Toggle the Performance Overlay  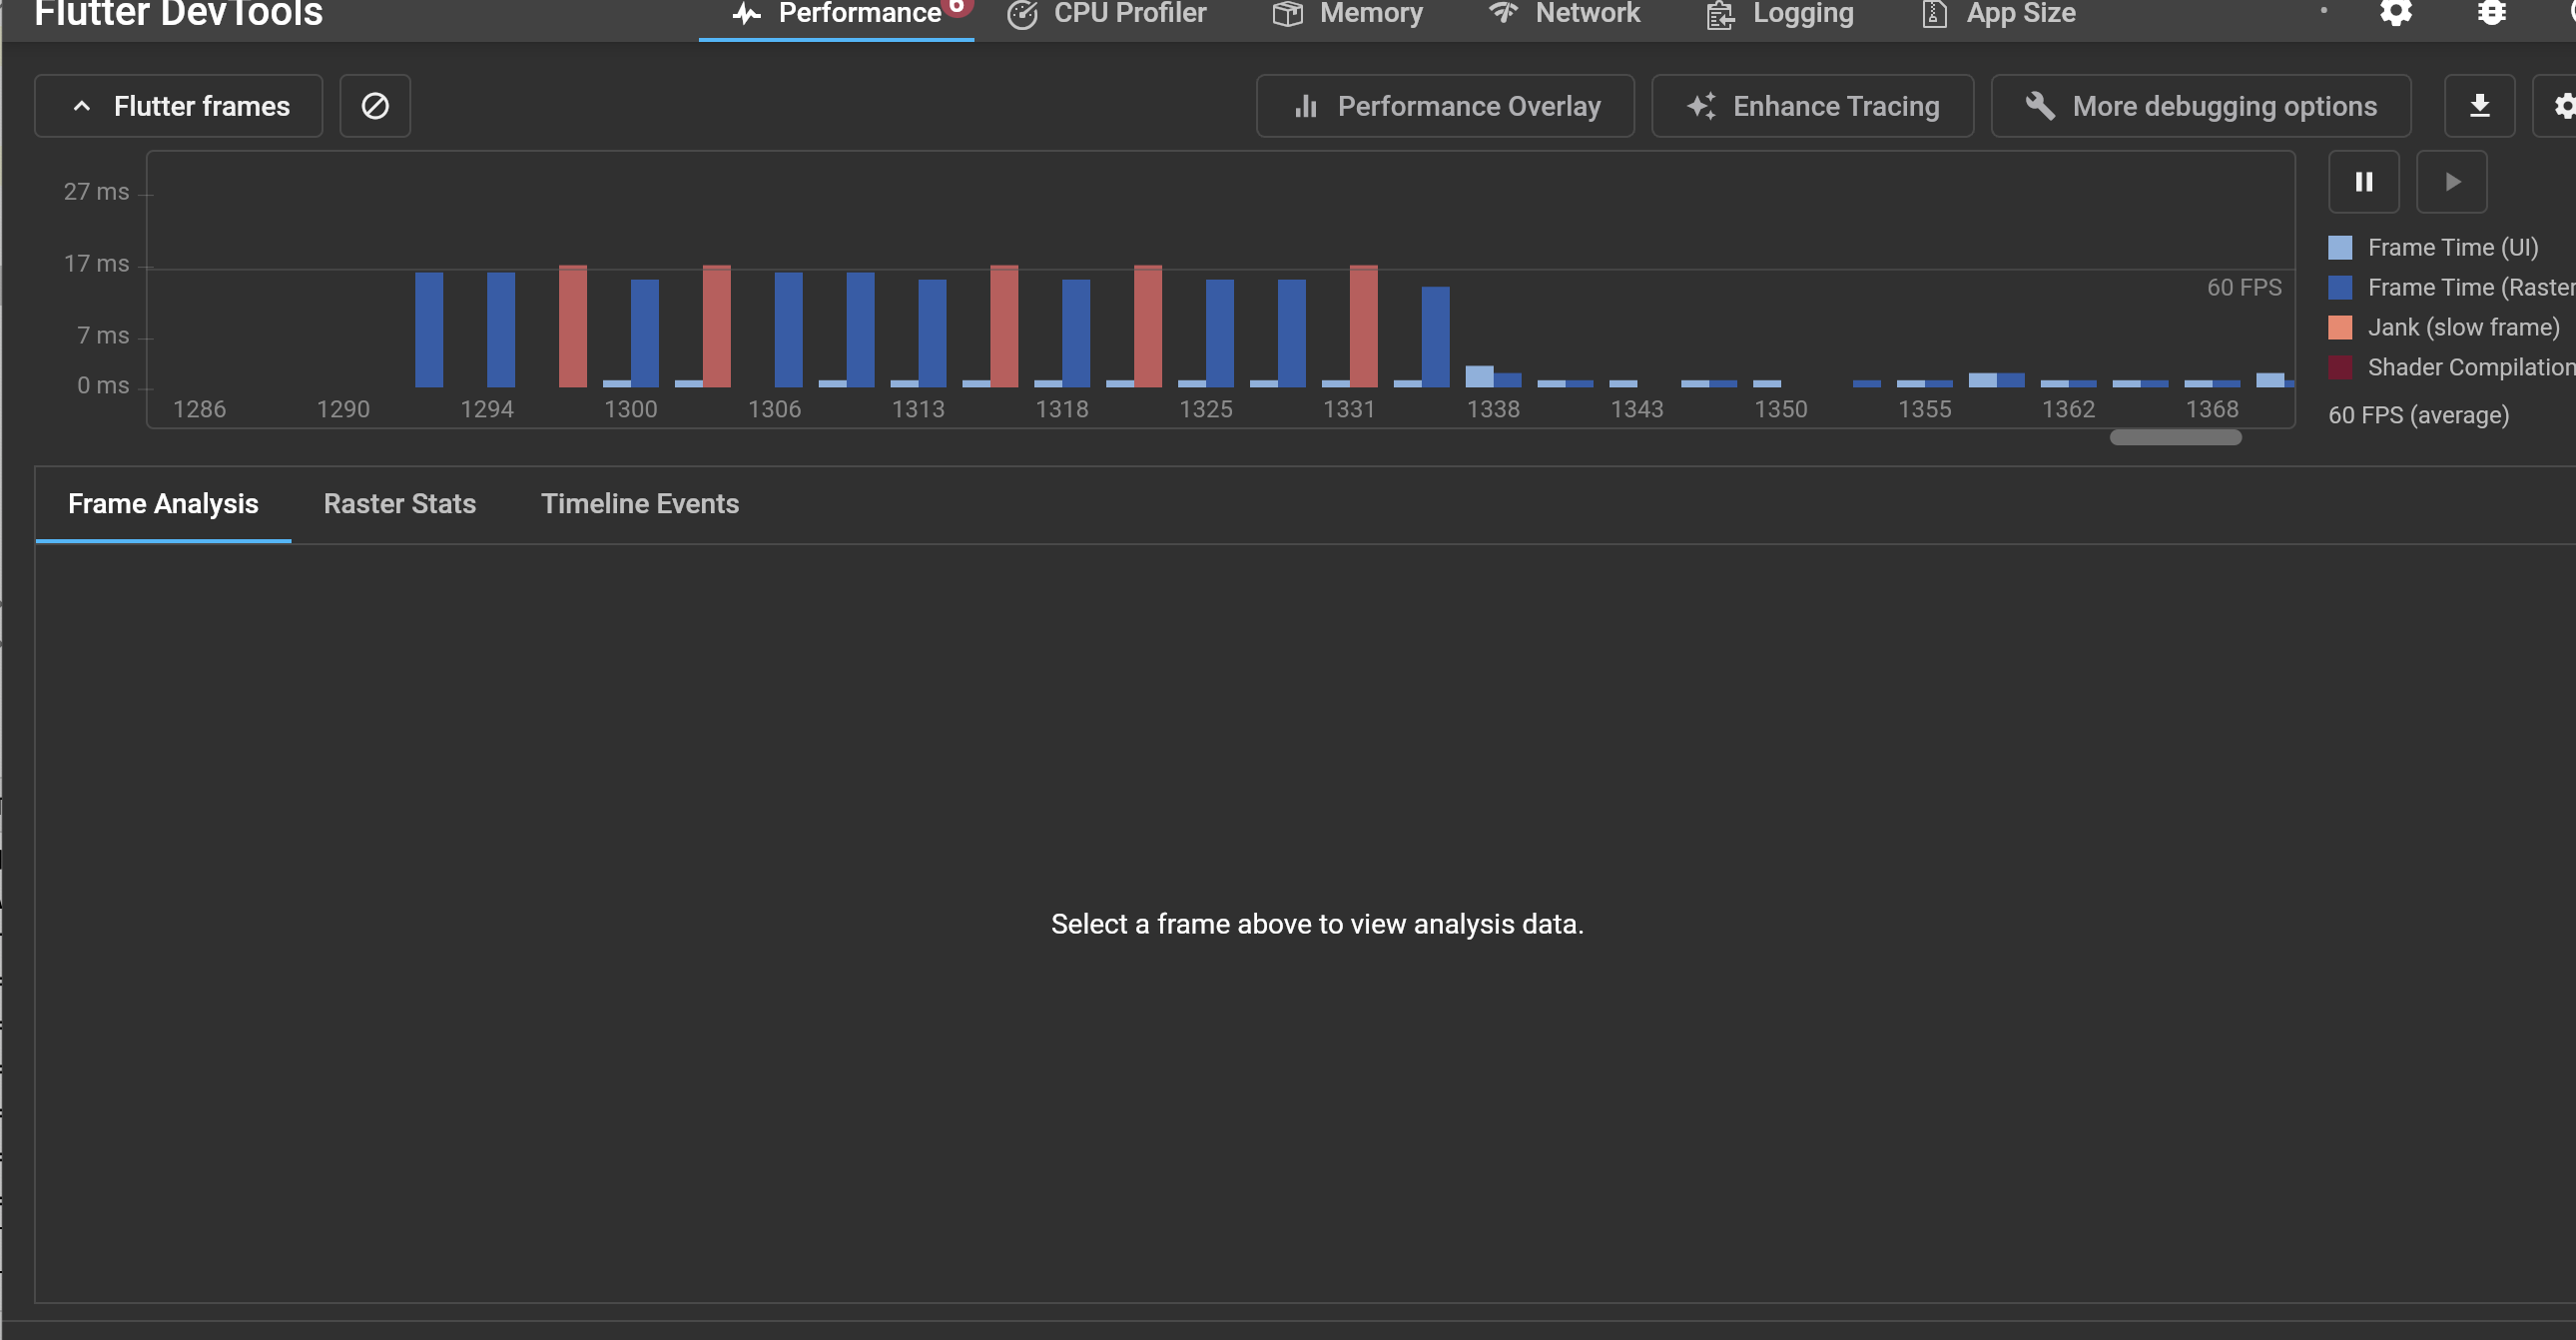coord(1445,106)
